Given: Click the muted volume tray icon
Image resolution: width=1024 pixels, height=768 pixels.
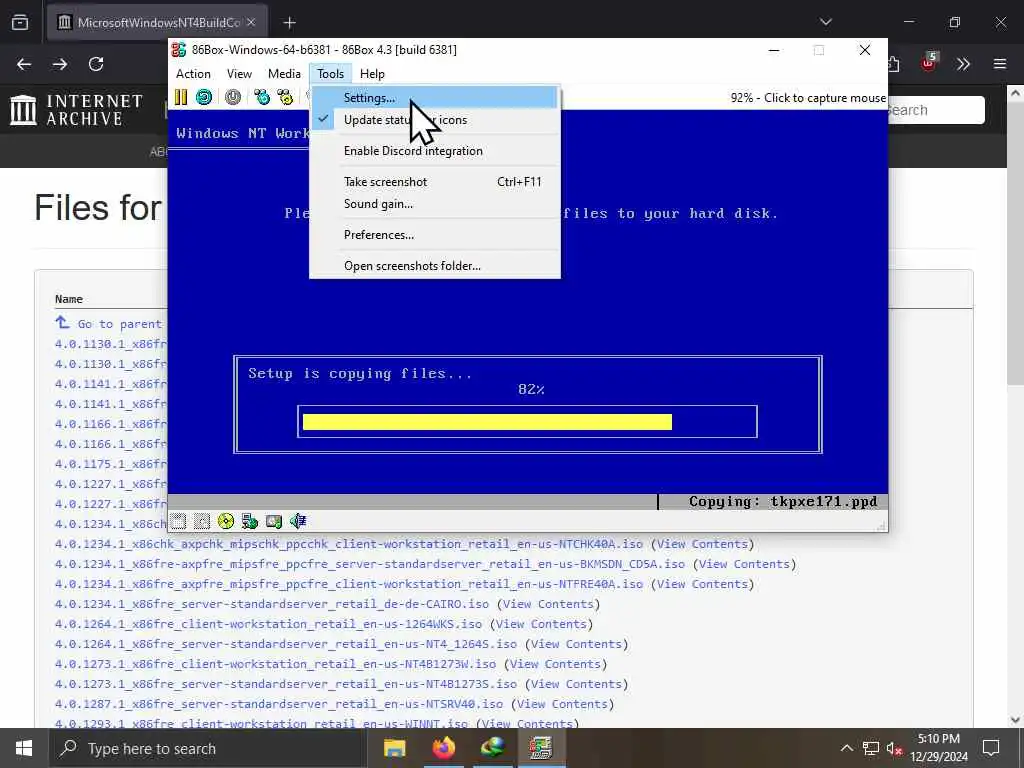Looking at the screenshot, I should click(x=894, y=748).
